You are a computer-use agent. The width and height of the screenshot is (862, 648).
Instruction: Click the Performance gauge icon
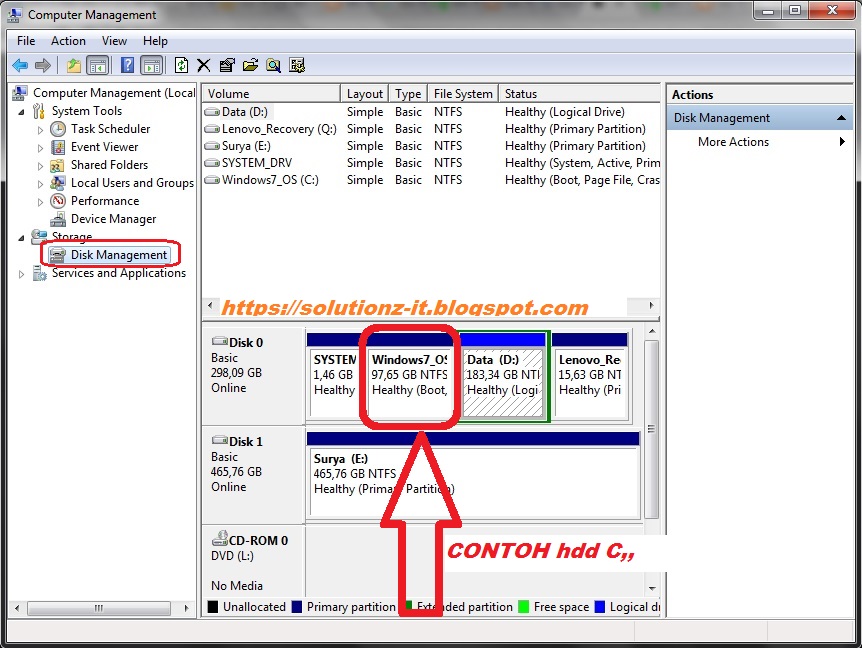tap(58, 201)
